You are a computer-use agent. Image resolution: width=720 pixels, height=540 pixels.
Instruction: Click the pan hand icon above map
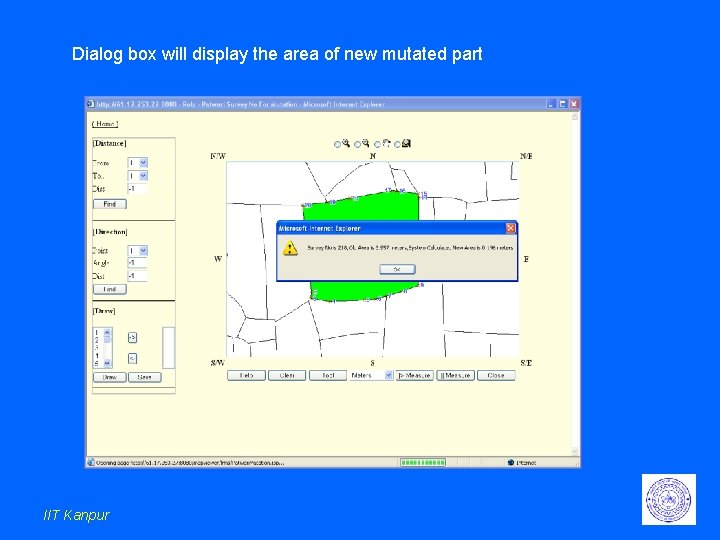(x=386, y=143)
